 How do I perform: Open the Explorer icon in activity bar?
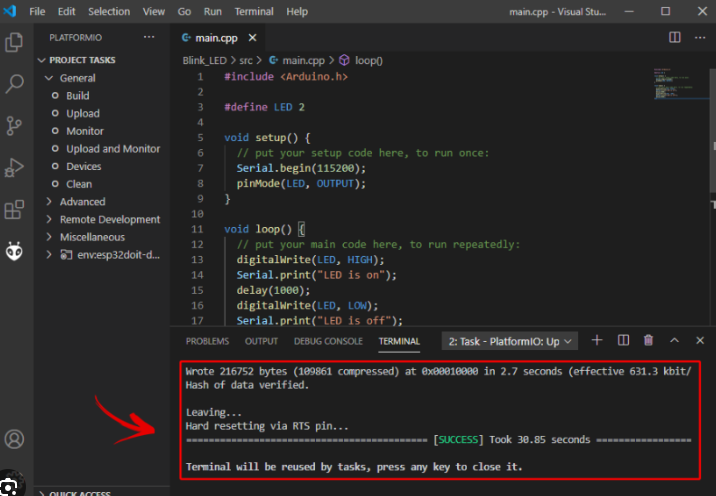pyautogui.click(x=15, y=42)
